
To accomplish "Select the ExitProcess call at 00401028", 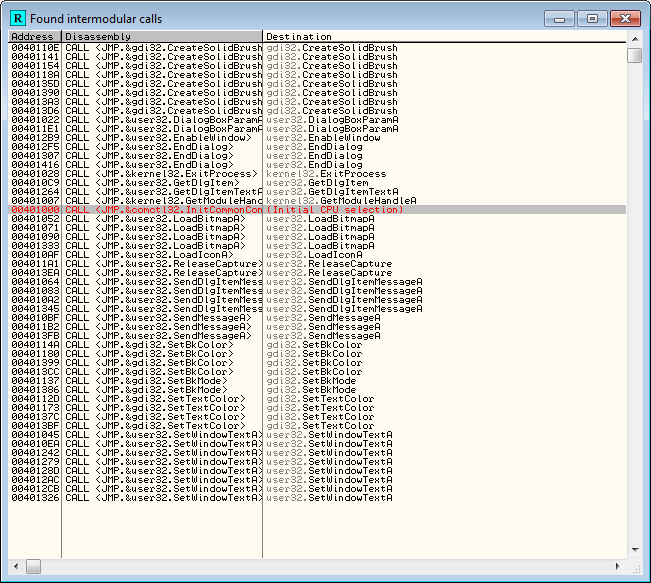I will 317,174.
